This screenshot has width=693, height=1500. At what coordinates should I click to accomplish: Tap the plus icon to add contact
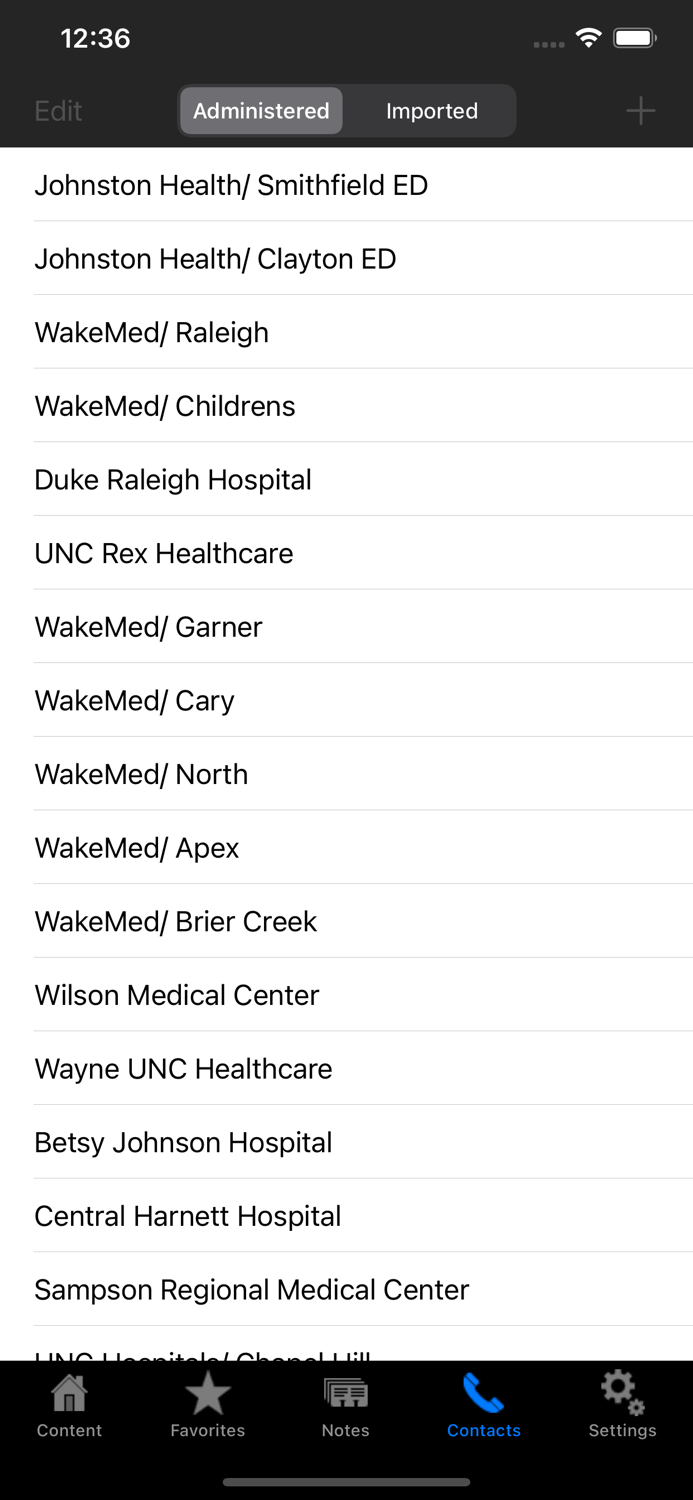[x=640, y=111]
